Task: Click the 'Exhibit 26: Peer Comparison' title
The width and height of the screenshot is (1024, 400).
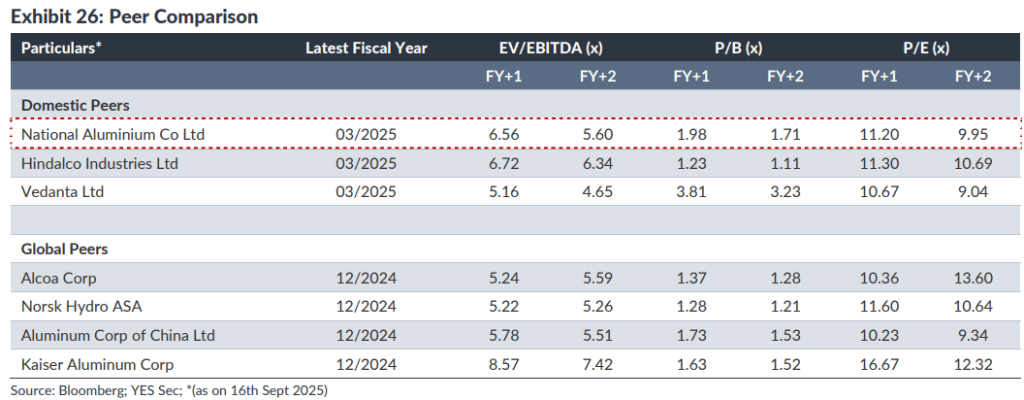Action: 135,17
